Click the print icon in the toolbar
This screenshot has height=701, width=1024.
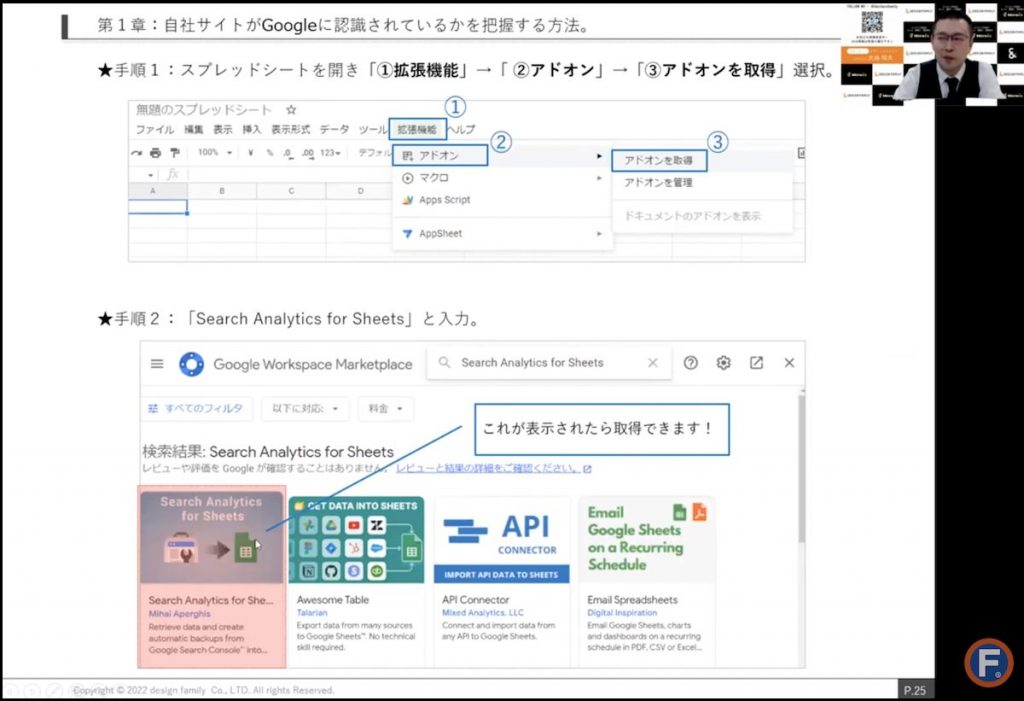(155, 153)
